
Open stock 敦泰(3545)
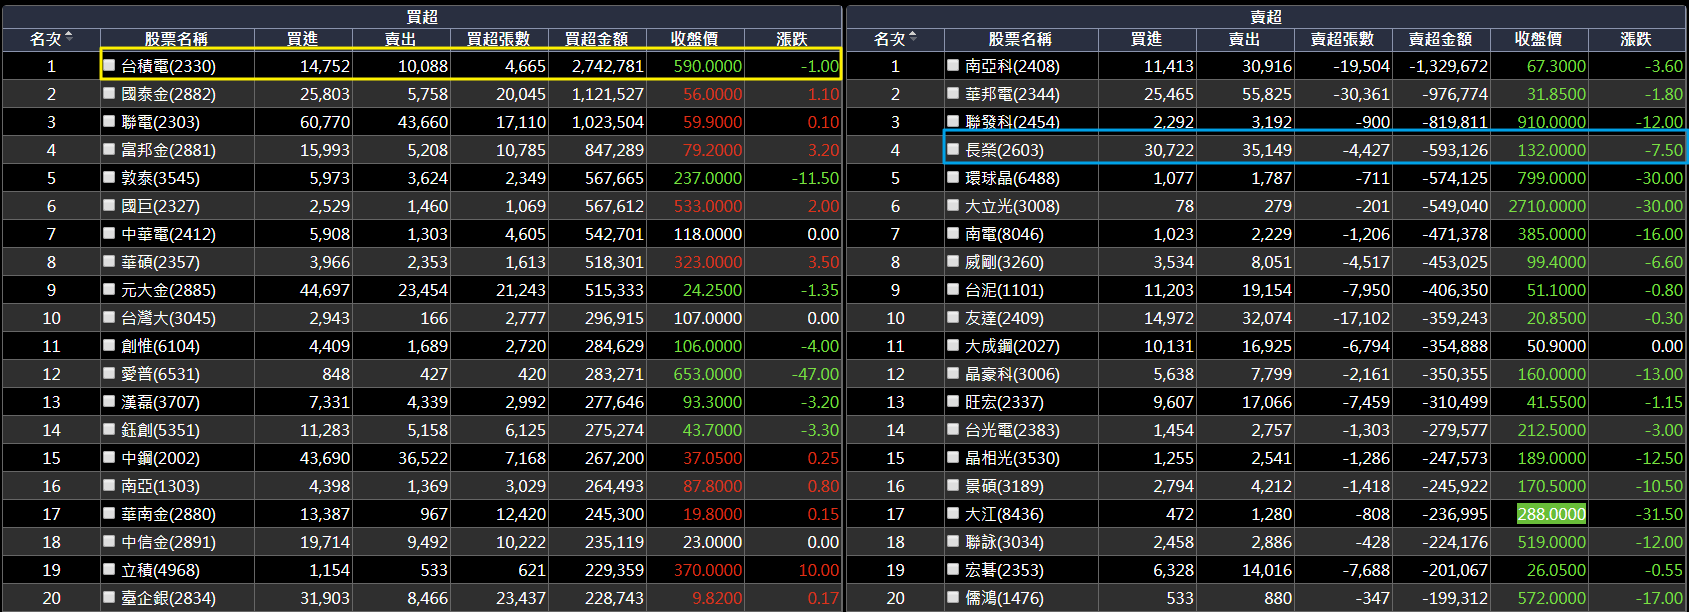(160, 178)
